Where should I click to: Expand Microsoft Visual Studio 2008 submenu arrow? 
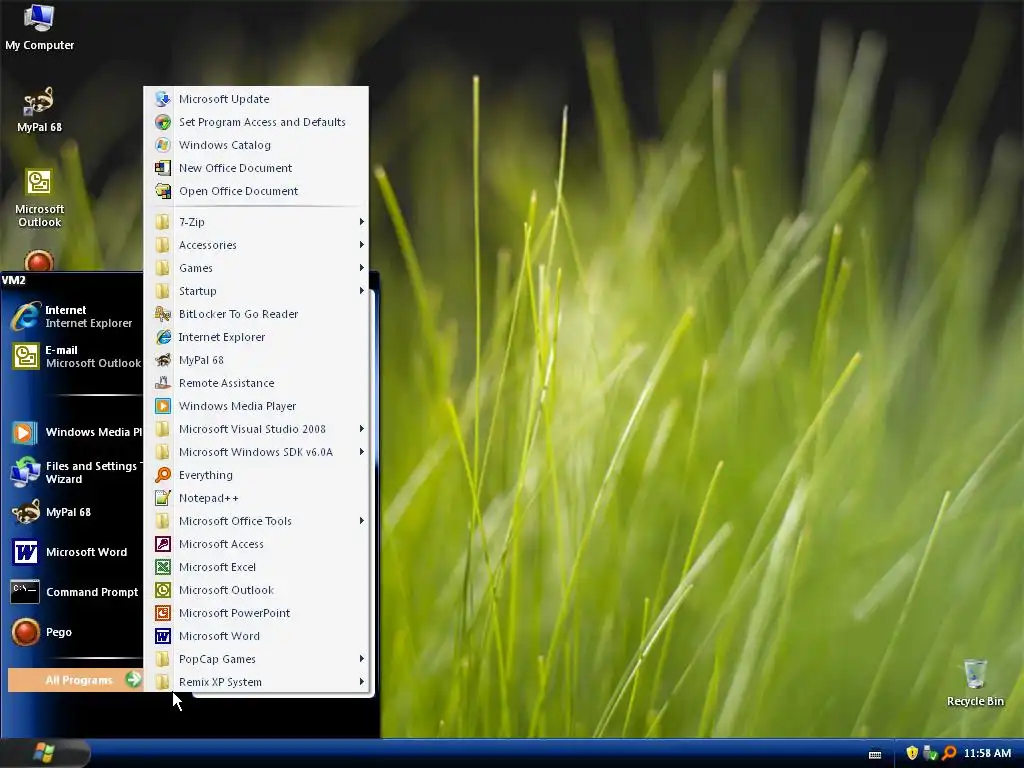361,429
